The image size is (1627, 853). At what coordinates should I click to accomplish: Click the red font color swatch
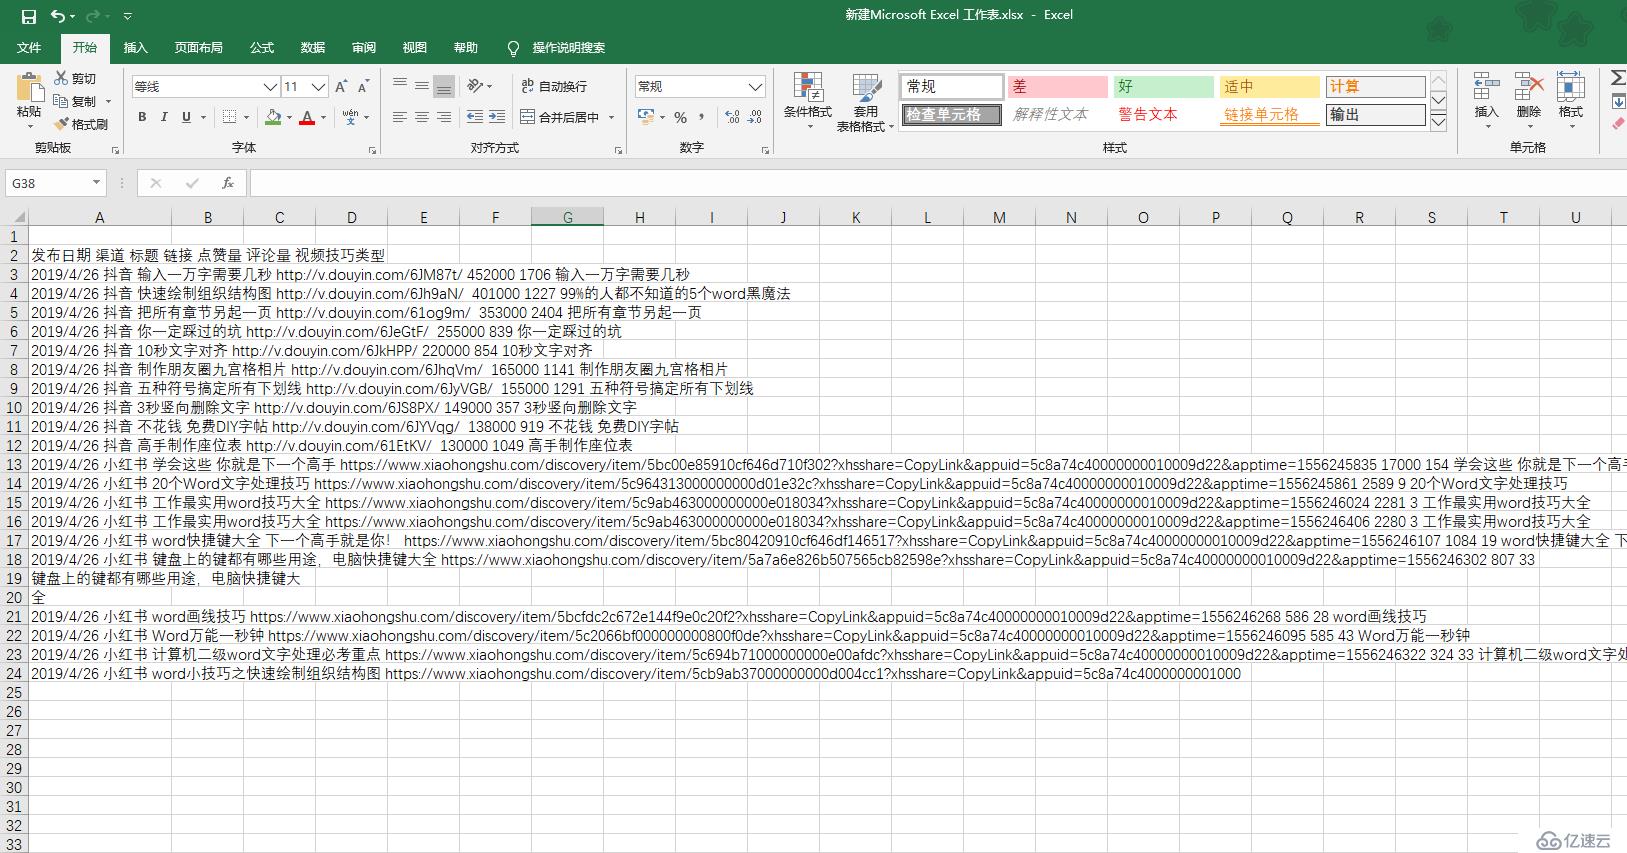click(308, 117)
